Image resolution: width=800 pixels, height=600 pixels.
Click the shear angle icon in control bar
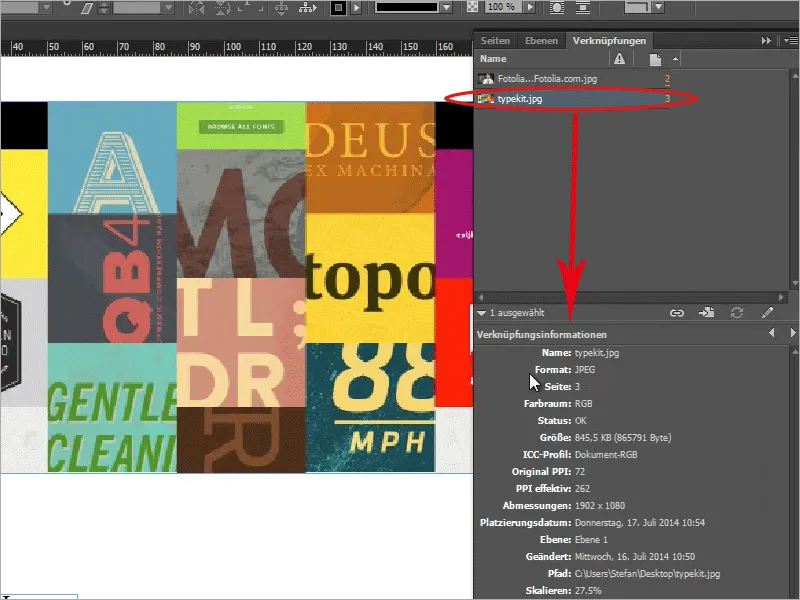pos(86,8)
